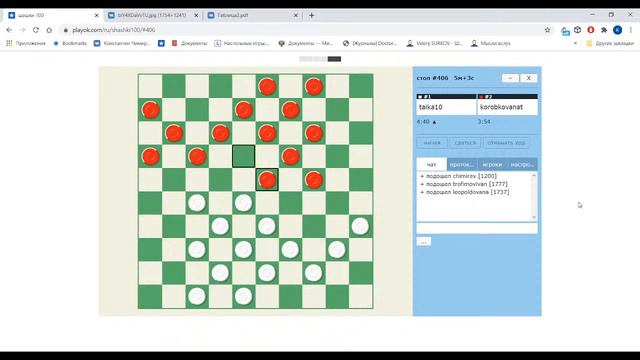
Task: Expand the hidden bookmarks overflow arrow
Action: coord(576,43)
